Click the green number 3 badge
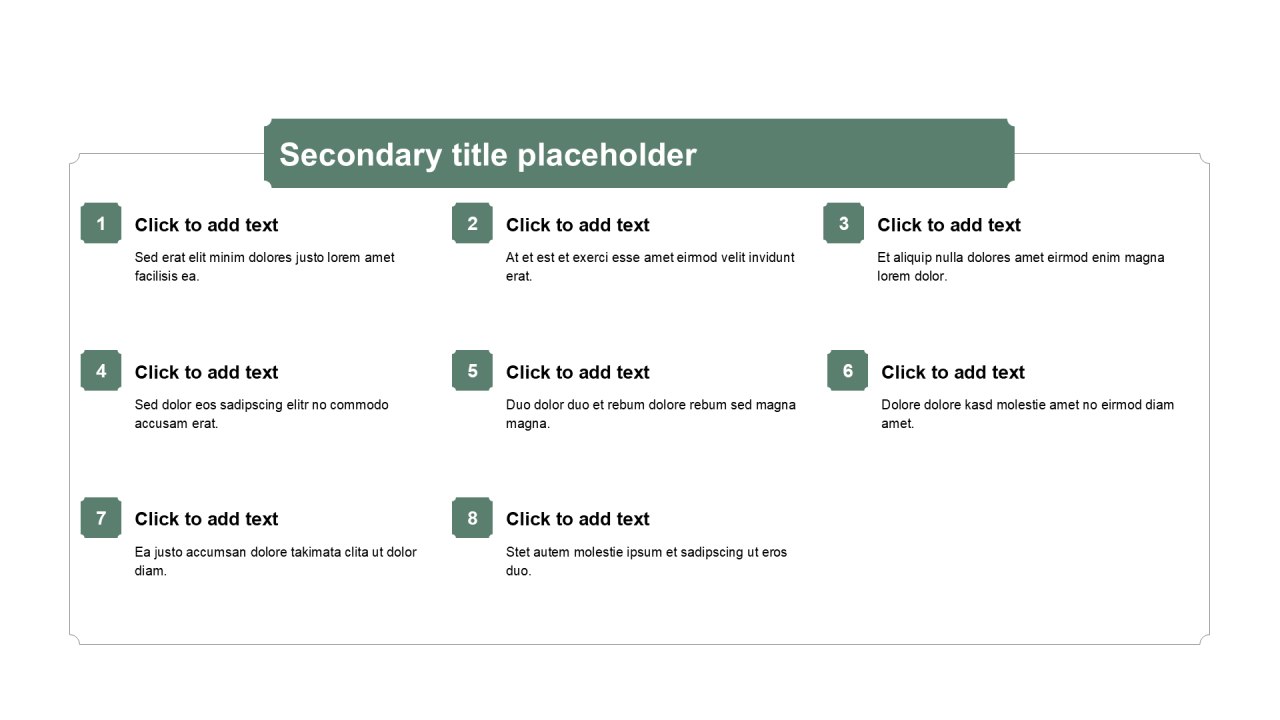Viewport: 1280px width, 720px height. point(843,223)
